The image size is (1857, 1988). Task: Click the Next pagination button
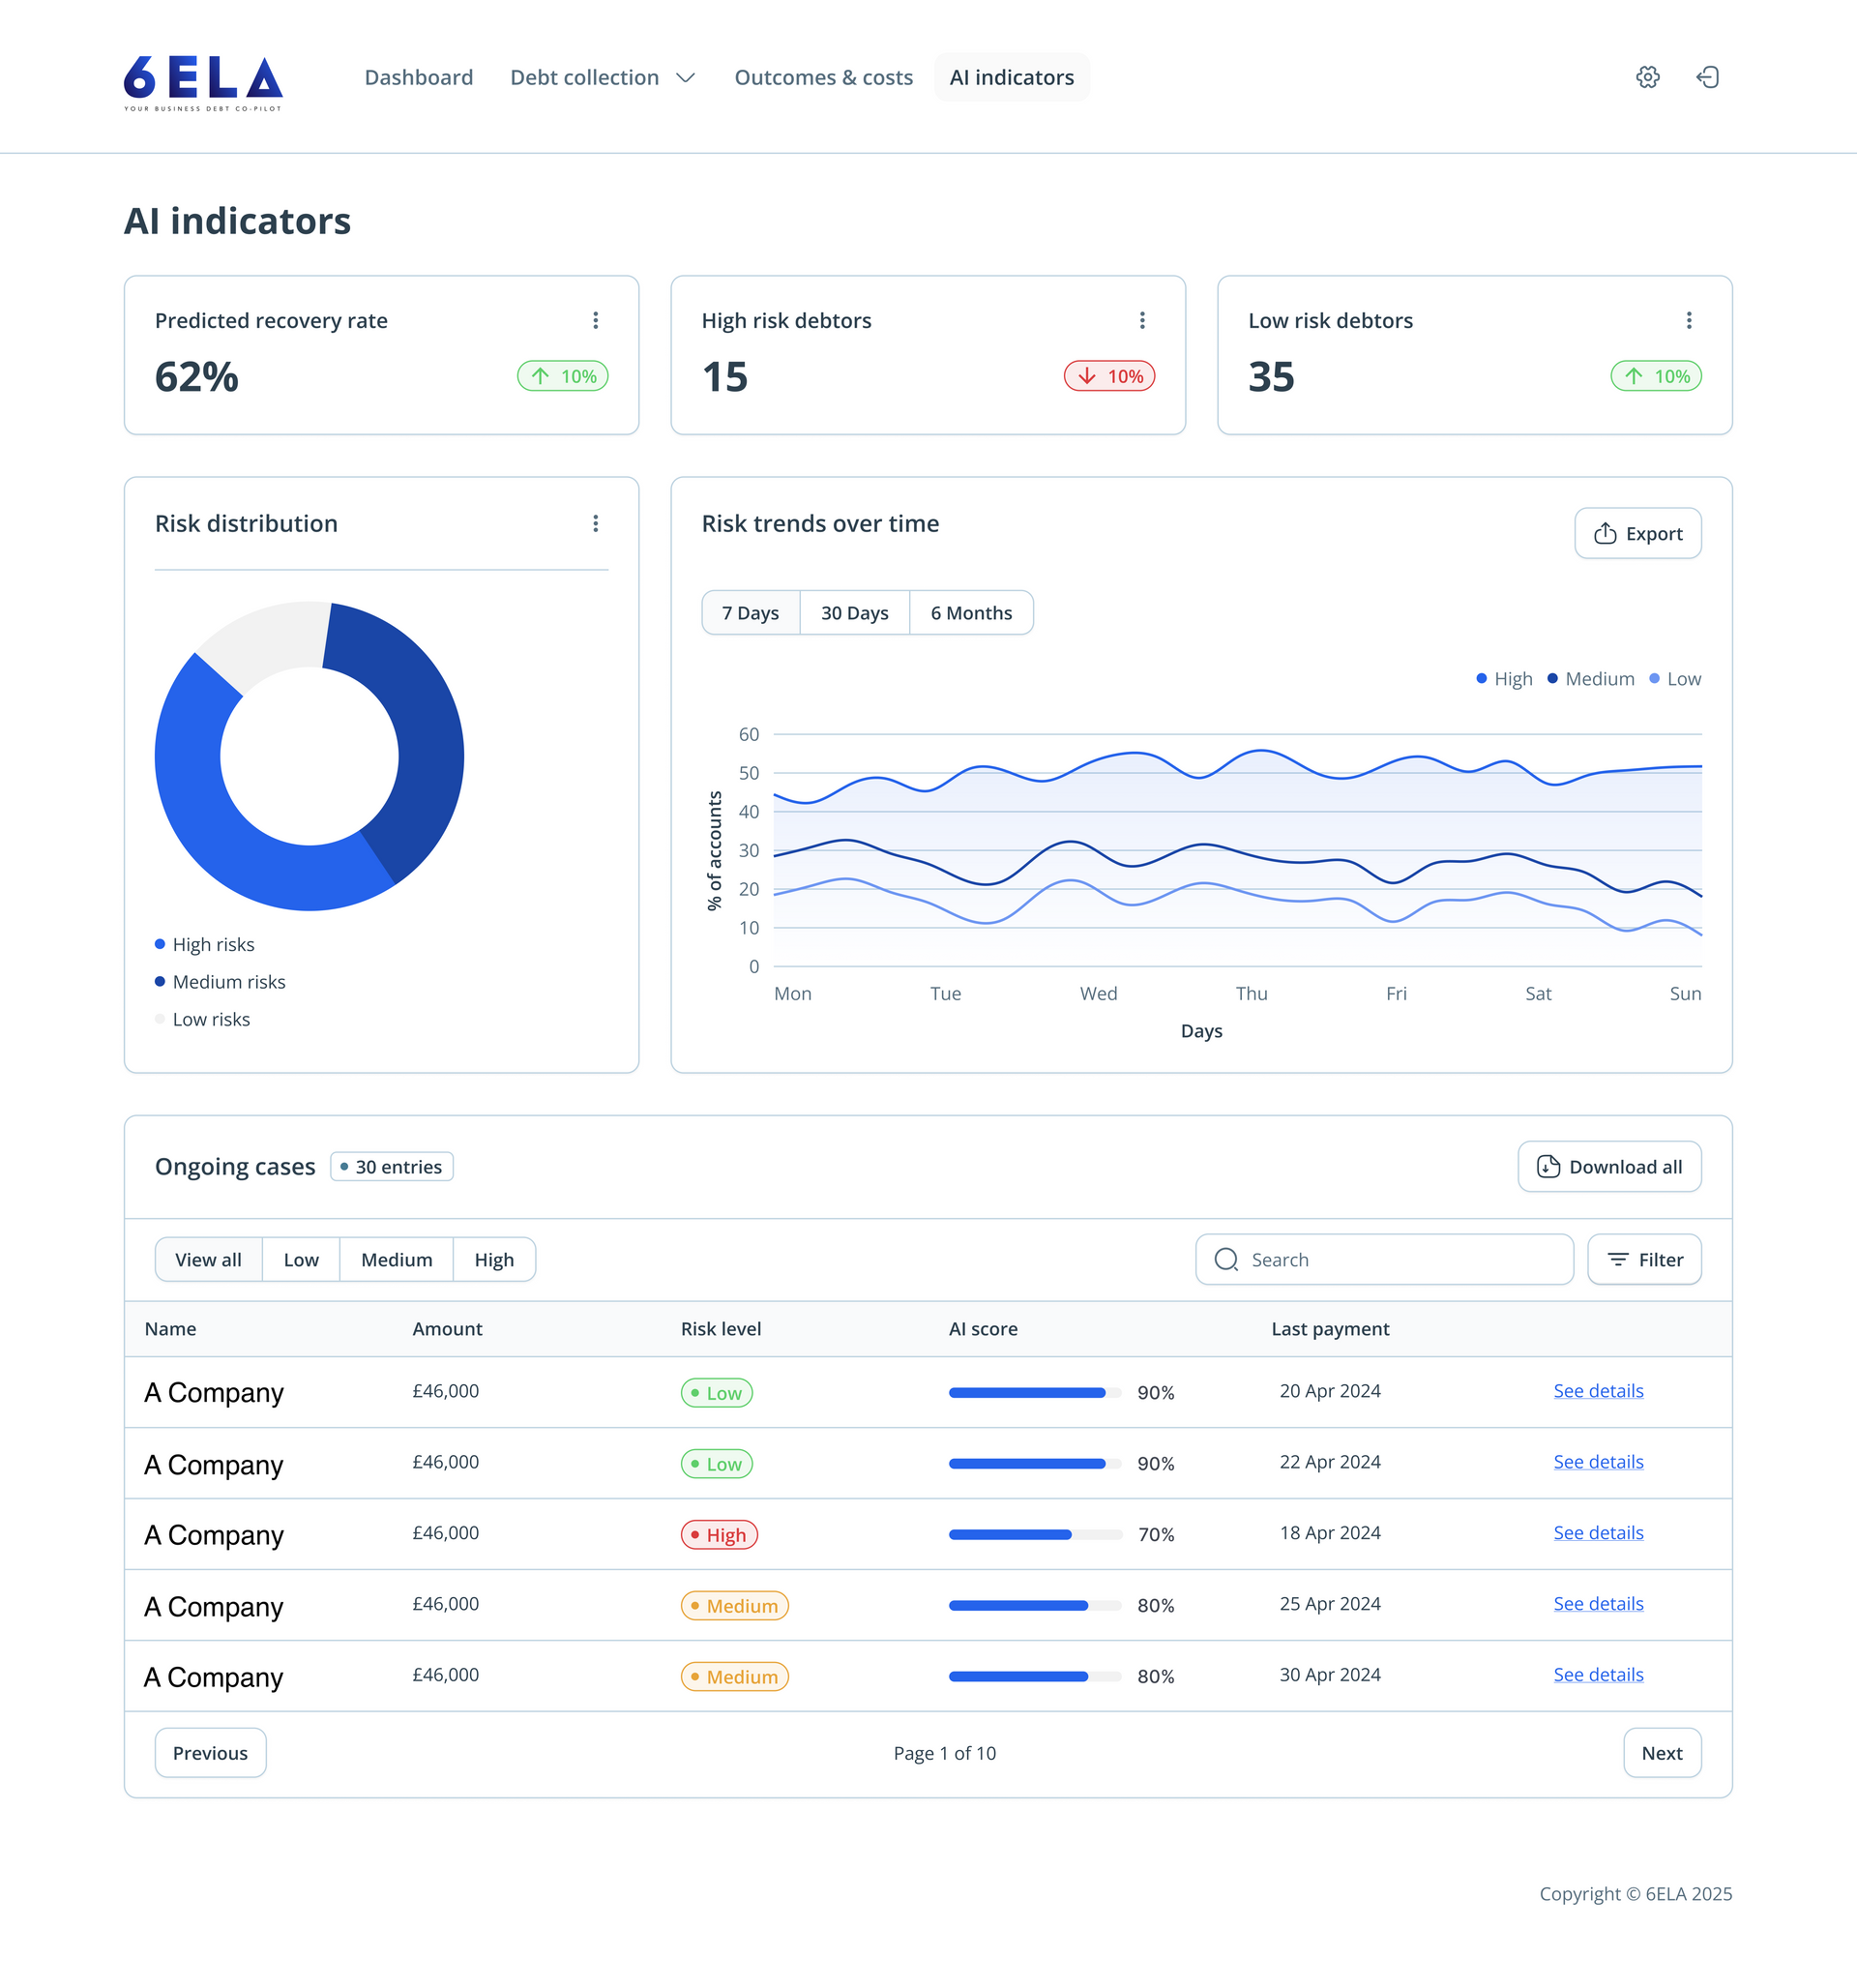pos(1661,1752)
